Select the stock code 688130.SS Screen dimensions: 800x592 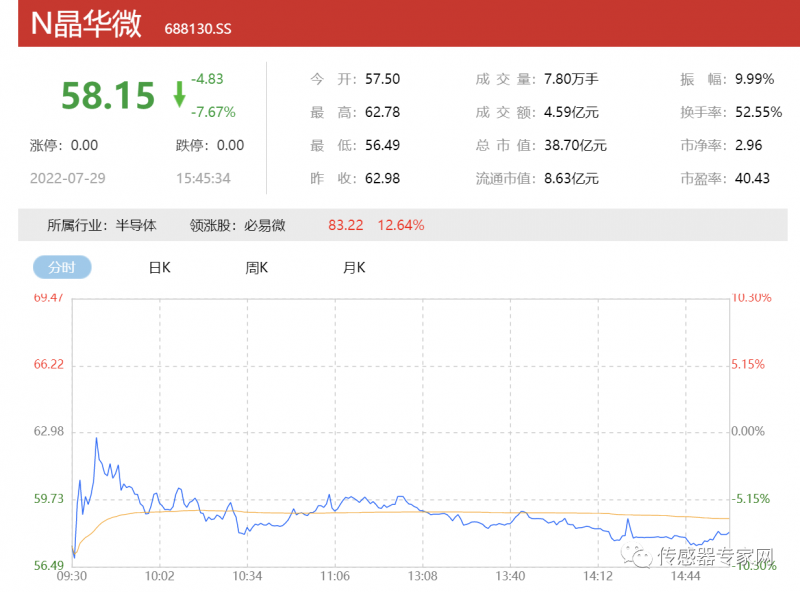tap(196, 28)
